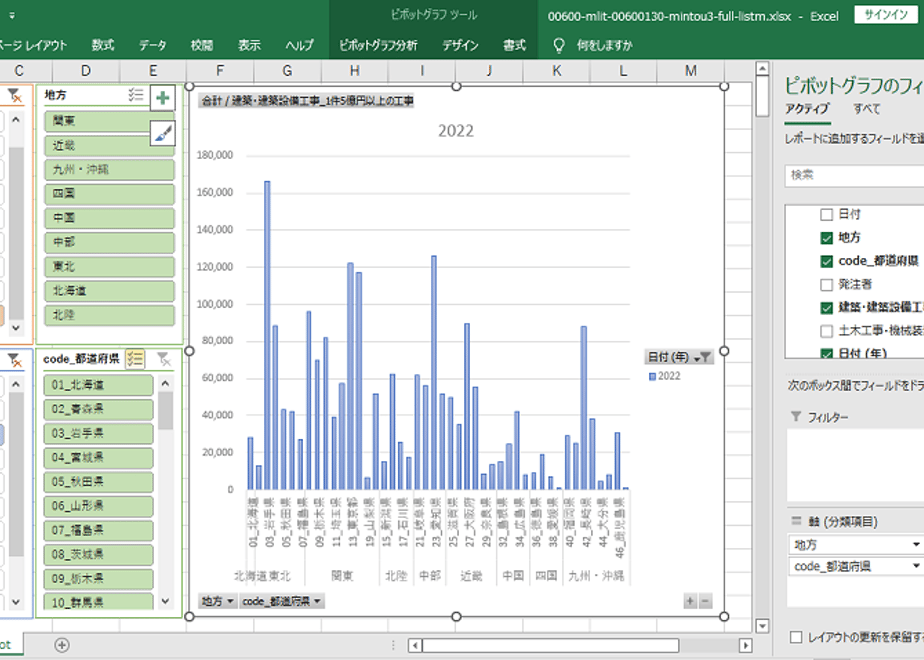Select 01_北海道 in prefecture slicer
This screenshot has width=924, height=660.
click(98, 385)
